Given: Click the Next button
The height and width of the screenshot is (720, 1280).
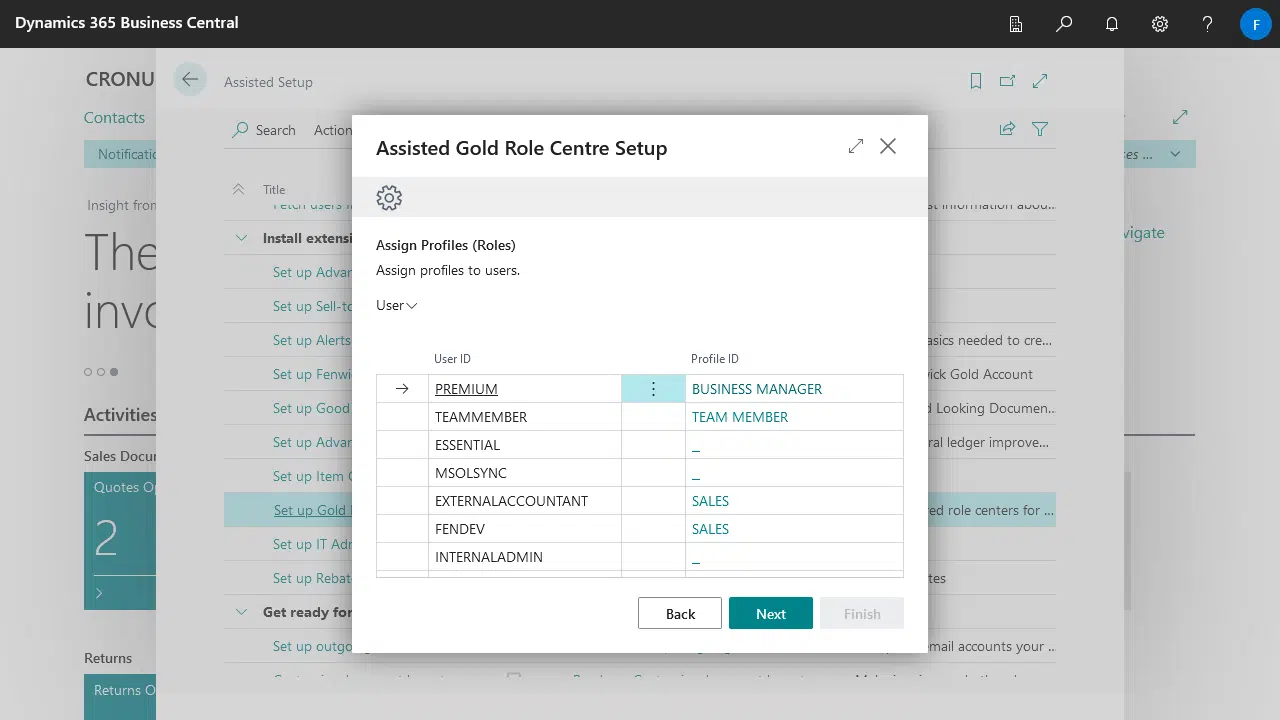Looking at the screenshot, I should pyautogui.click(x=770, y=614).
